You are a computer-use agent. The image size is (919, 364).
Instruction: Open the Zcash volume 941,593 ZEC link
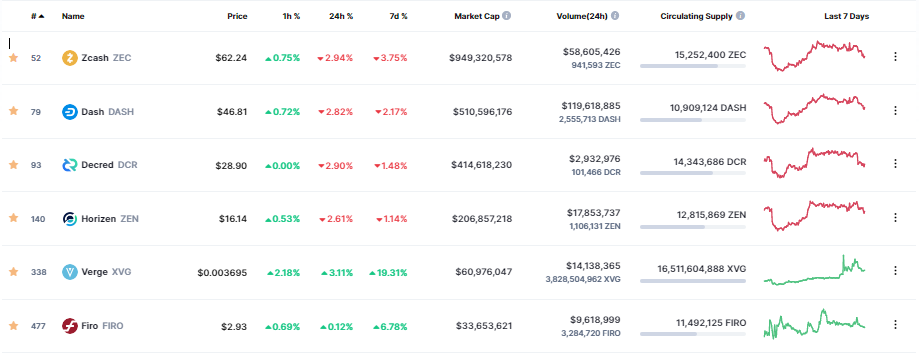coord(595,66)
